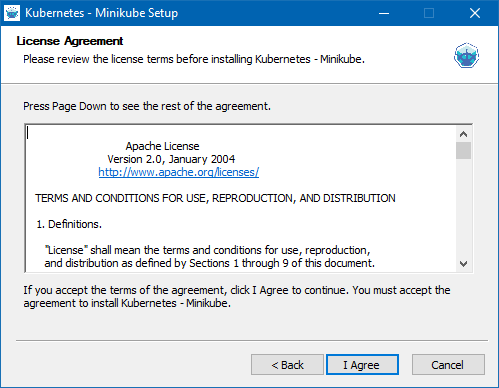Cancel the Minikube setup

[448, 365]
